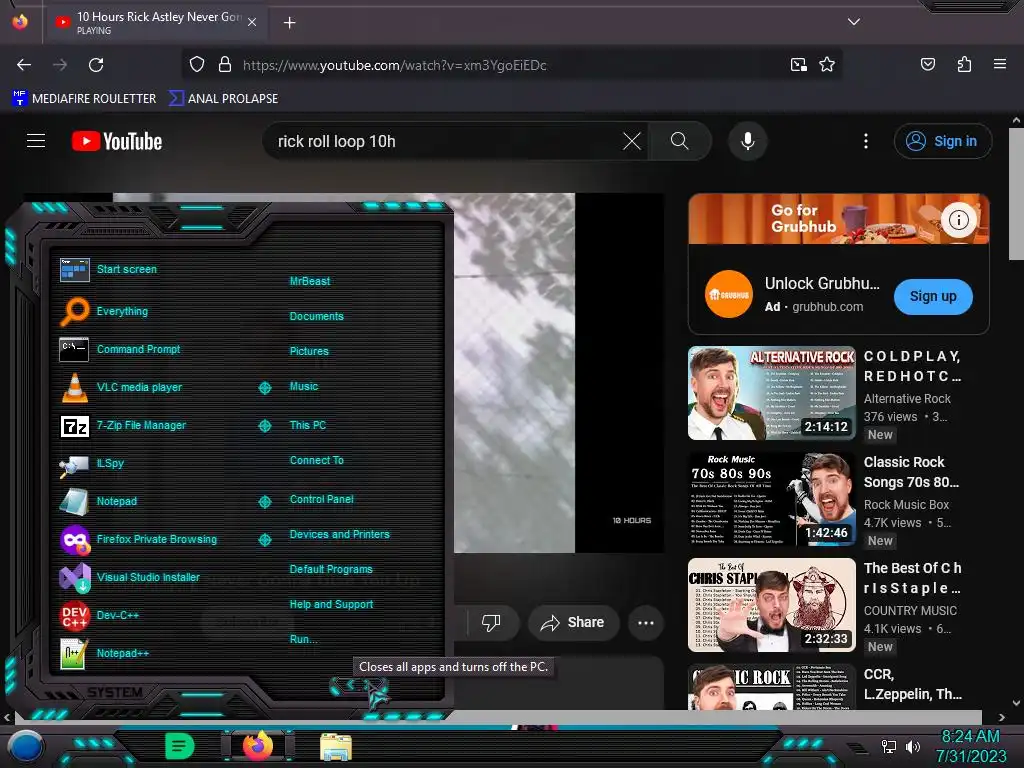The image size is (1024, 768).
Task: Go to the YouTube home logo
Action: pos(117,141)
